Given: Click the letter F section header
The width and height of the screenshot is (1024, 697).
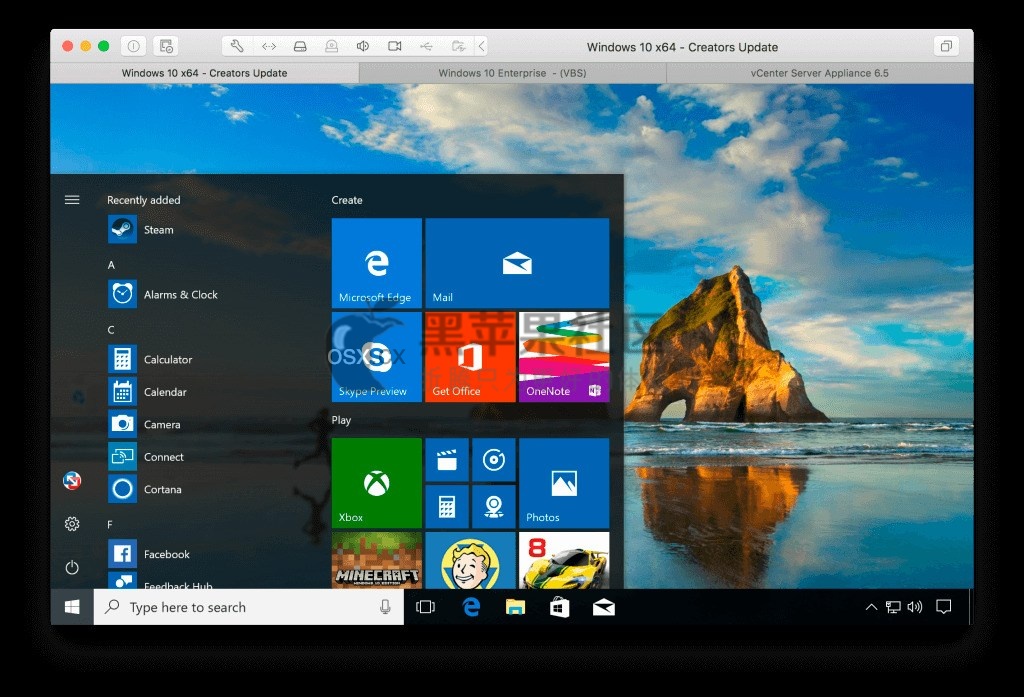Looking at the screenshot, I should pos(110,525).
